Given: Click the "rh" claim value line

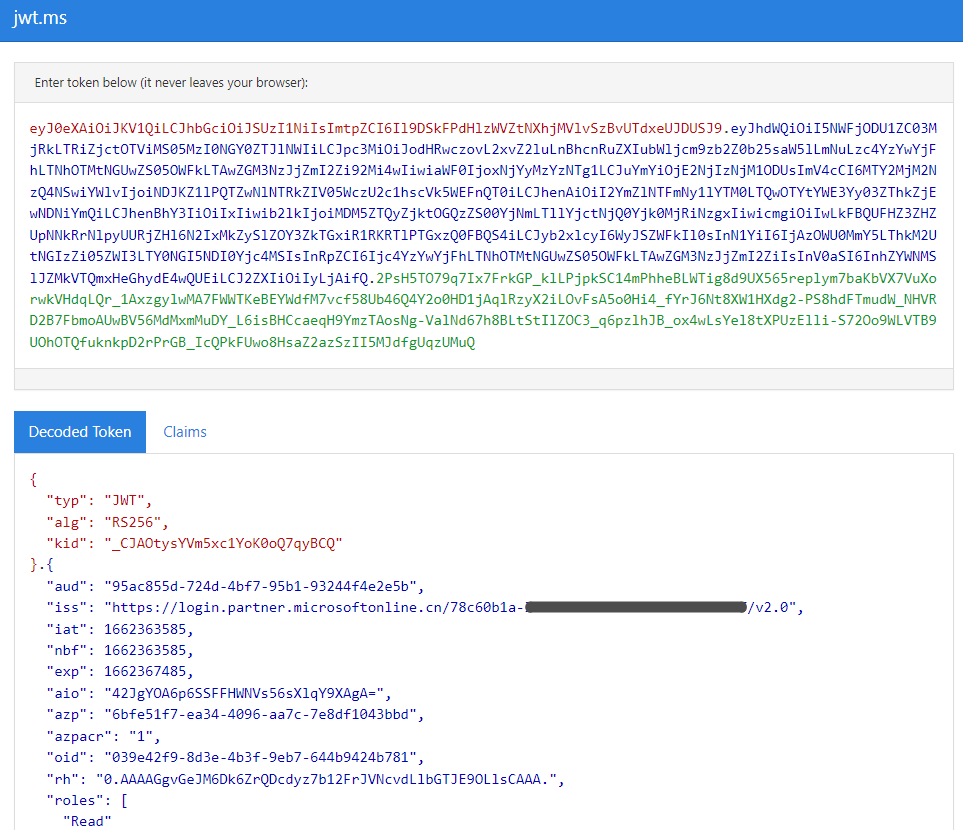Looking at the screenshot, I should (305, 780).
